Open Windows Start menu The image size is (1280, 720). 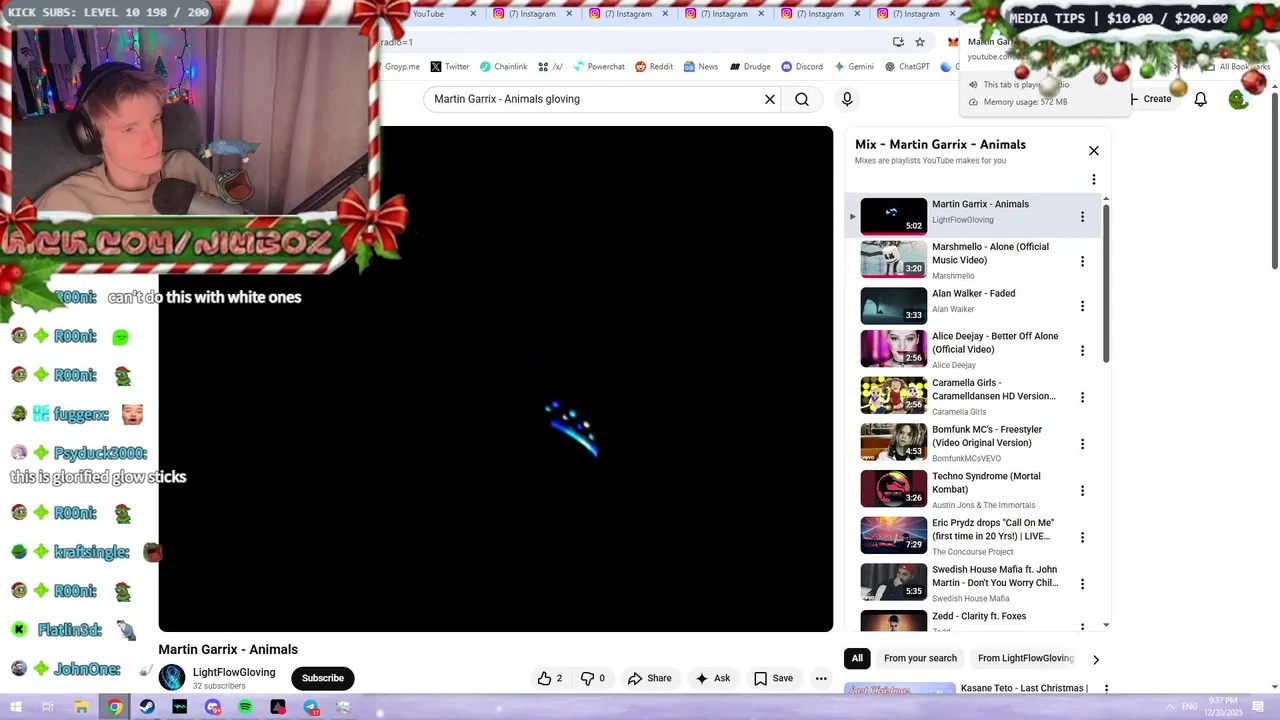point(16,707)
